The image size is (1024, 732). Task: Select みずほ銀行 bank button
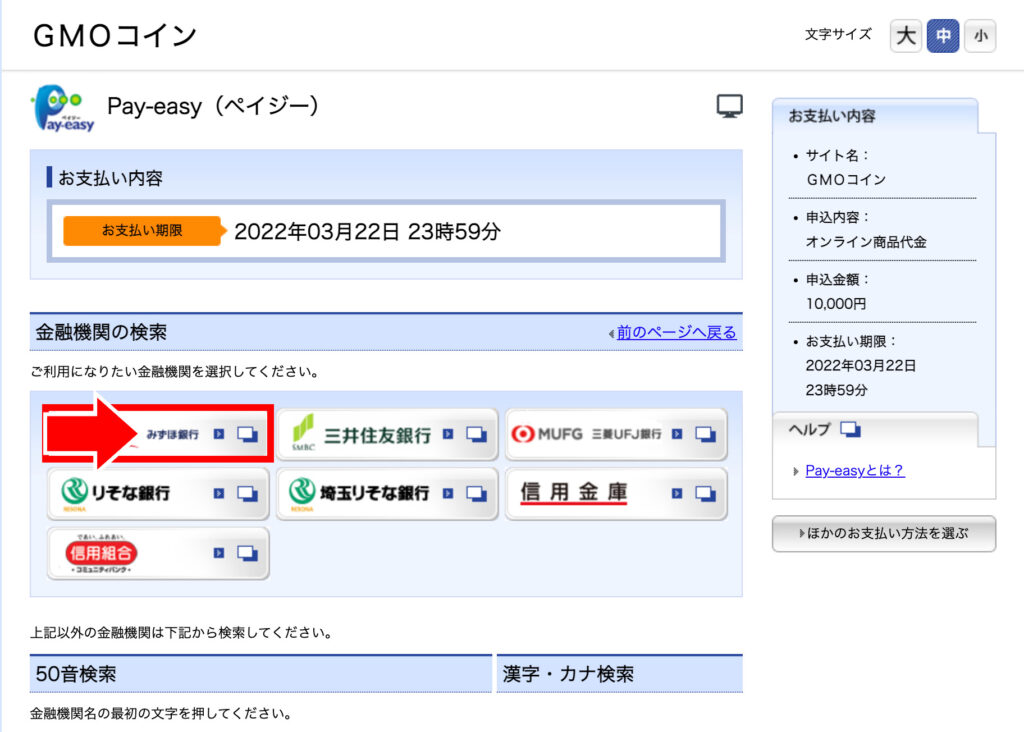(158, 434)
